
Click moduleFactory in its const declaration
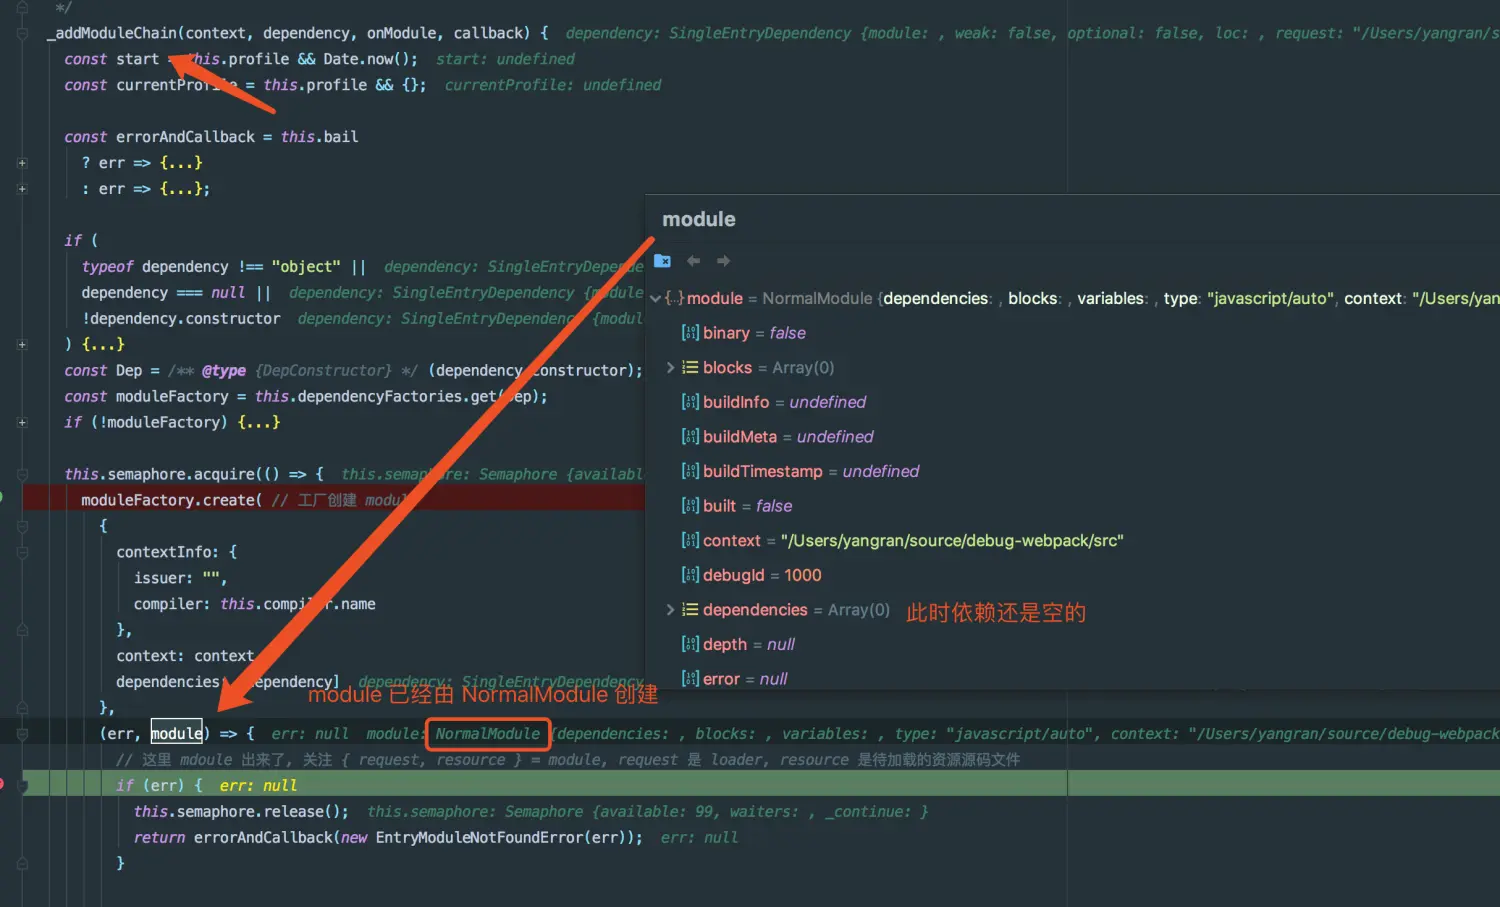tap(173, 396)
